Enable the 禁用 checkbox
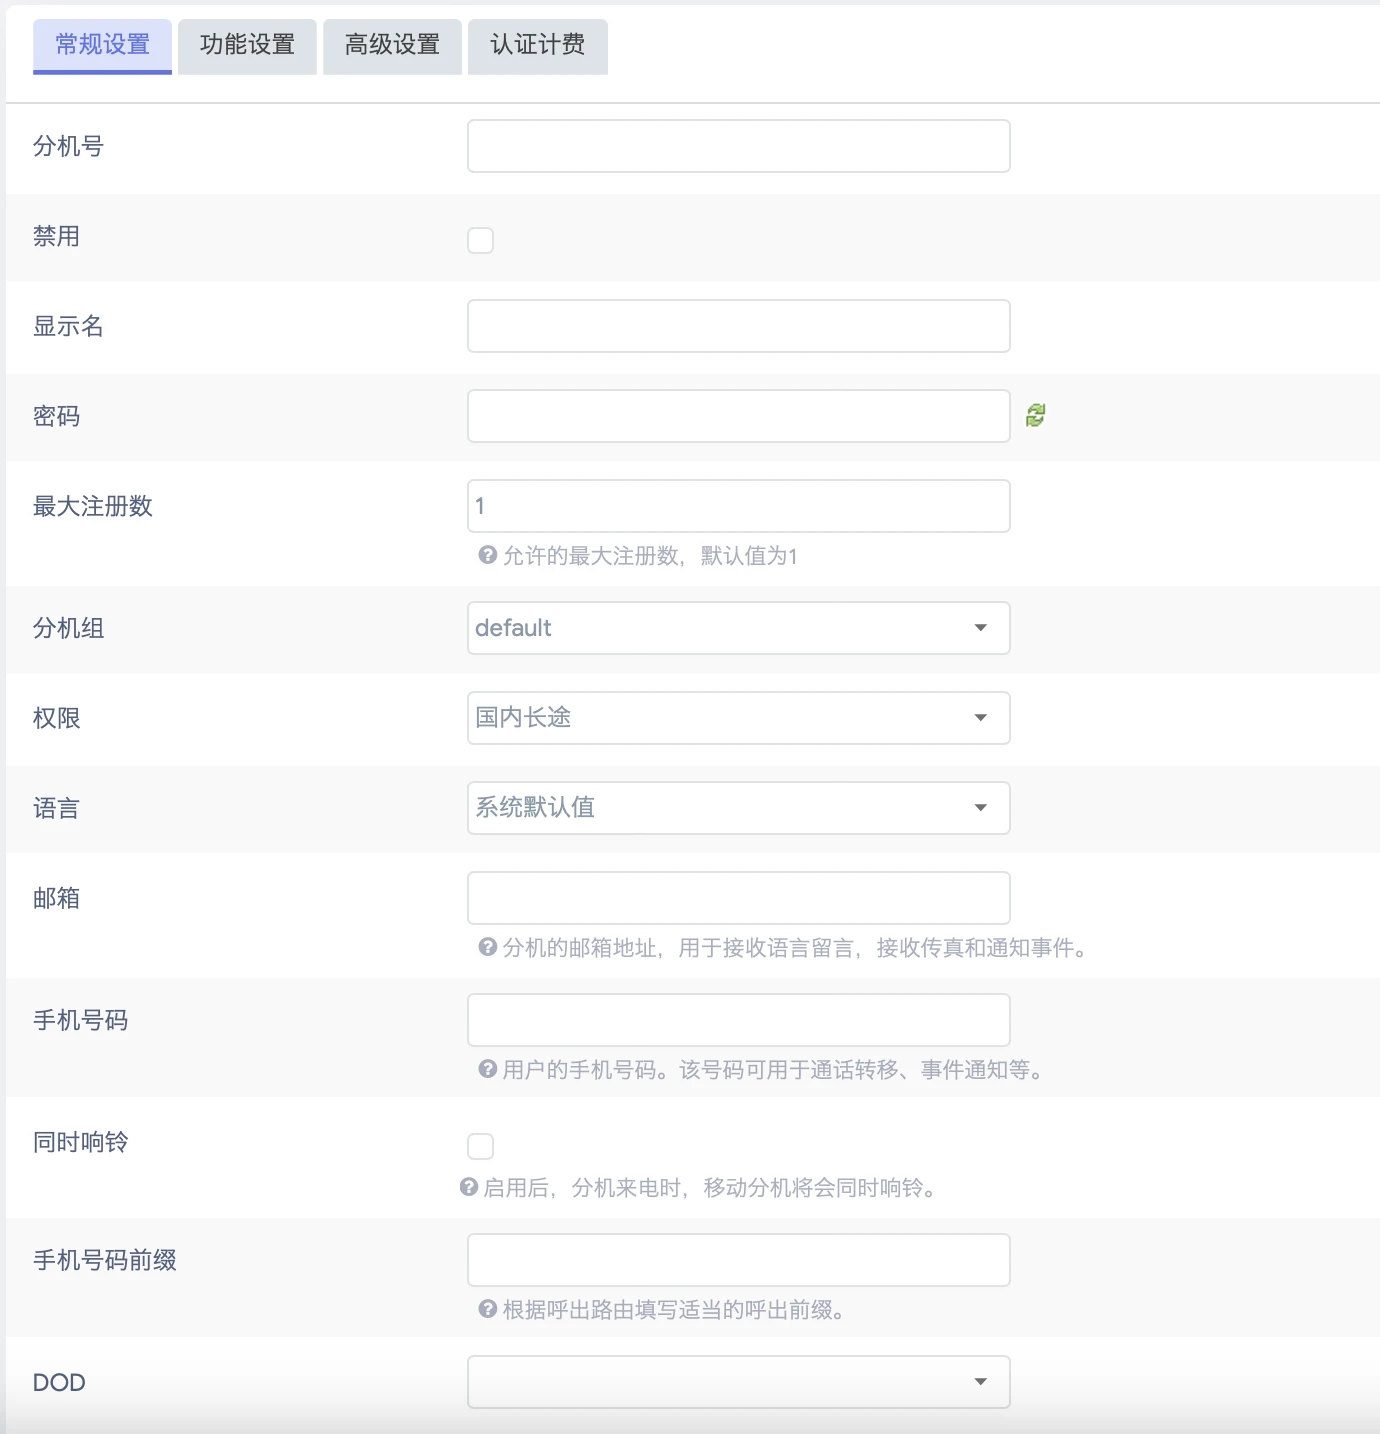The width and height of the screenshot is (1380, 1434). [x=481, y=240]
